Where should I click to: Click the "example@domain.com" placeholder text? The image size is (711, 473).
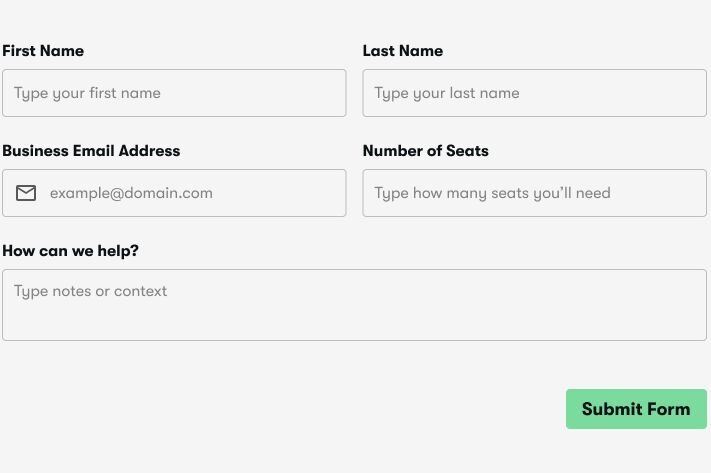coord(131,193)
